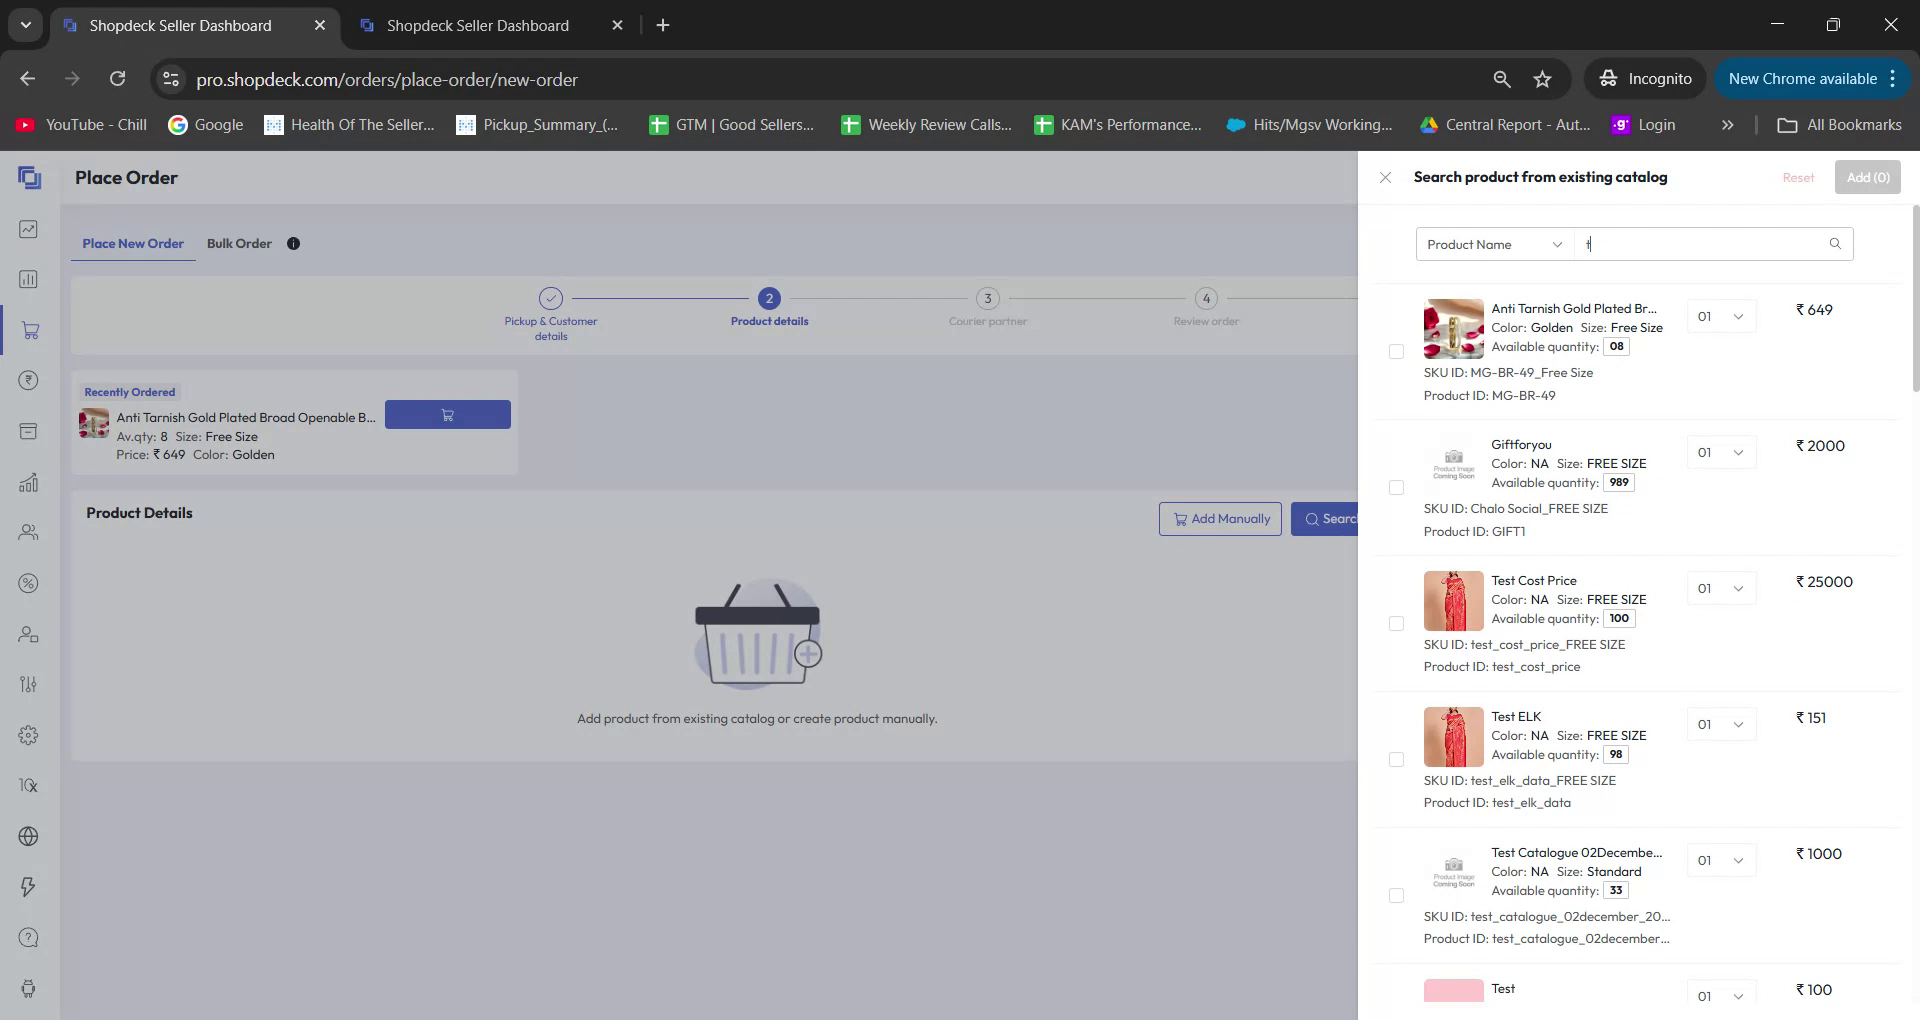Switch to the Bulk Order tab
Screen dimensions: 1920x1020
coord(239,243)
